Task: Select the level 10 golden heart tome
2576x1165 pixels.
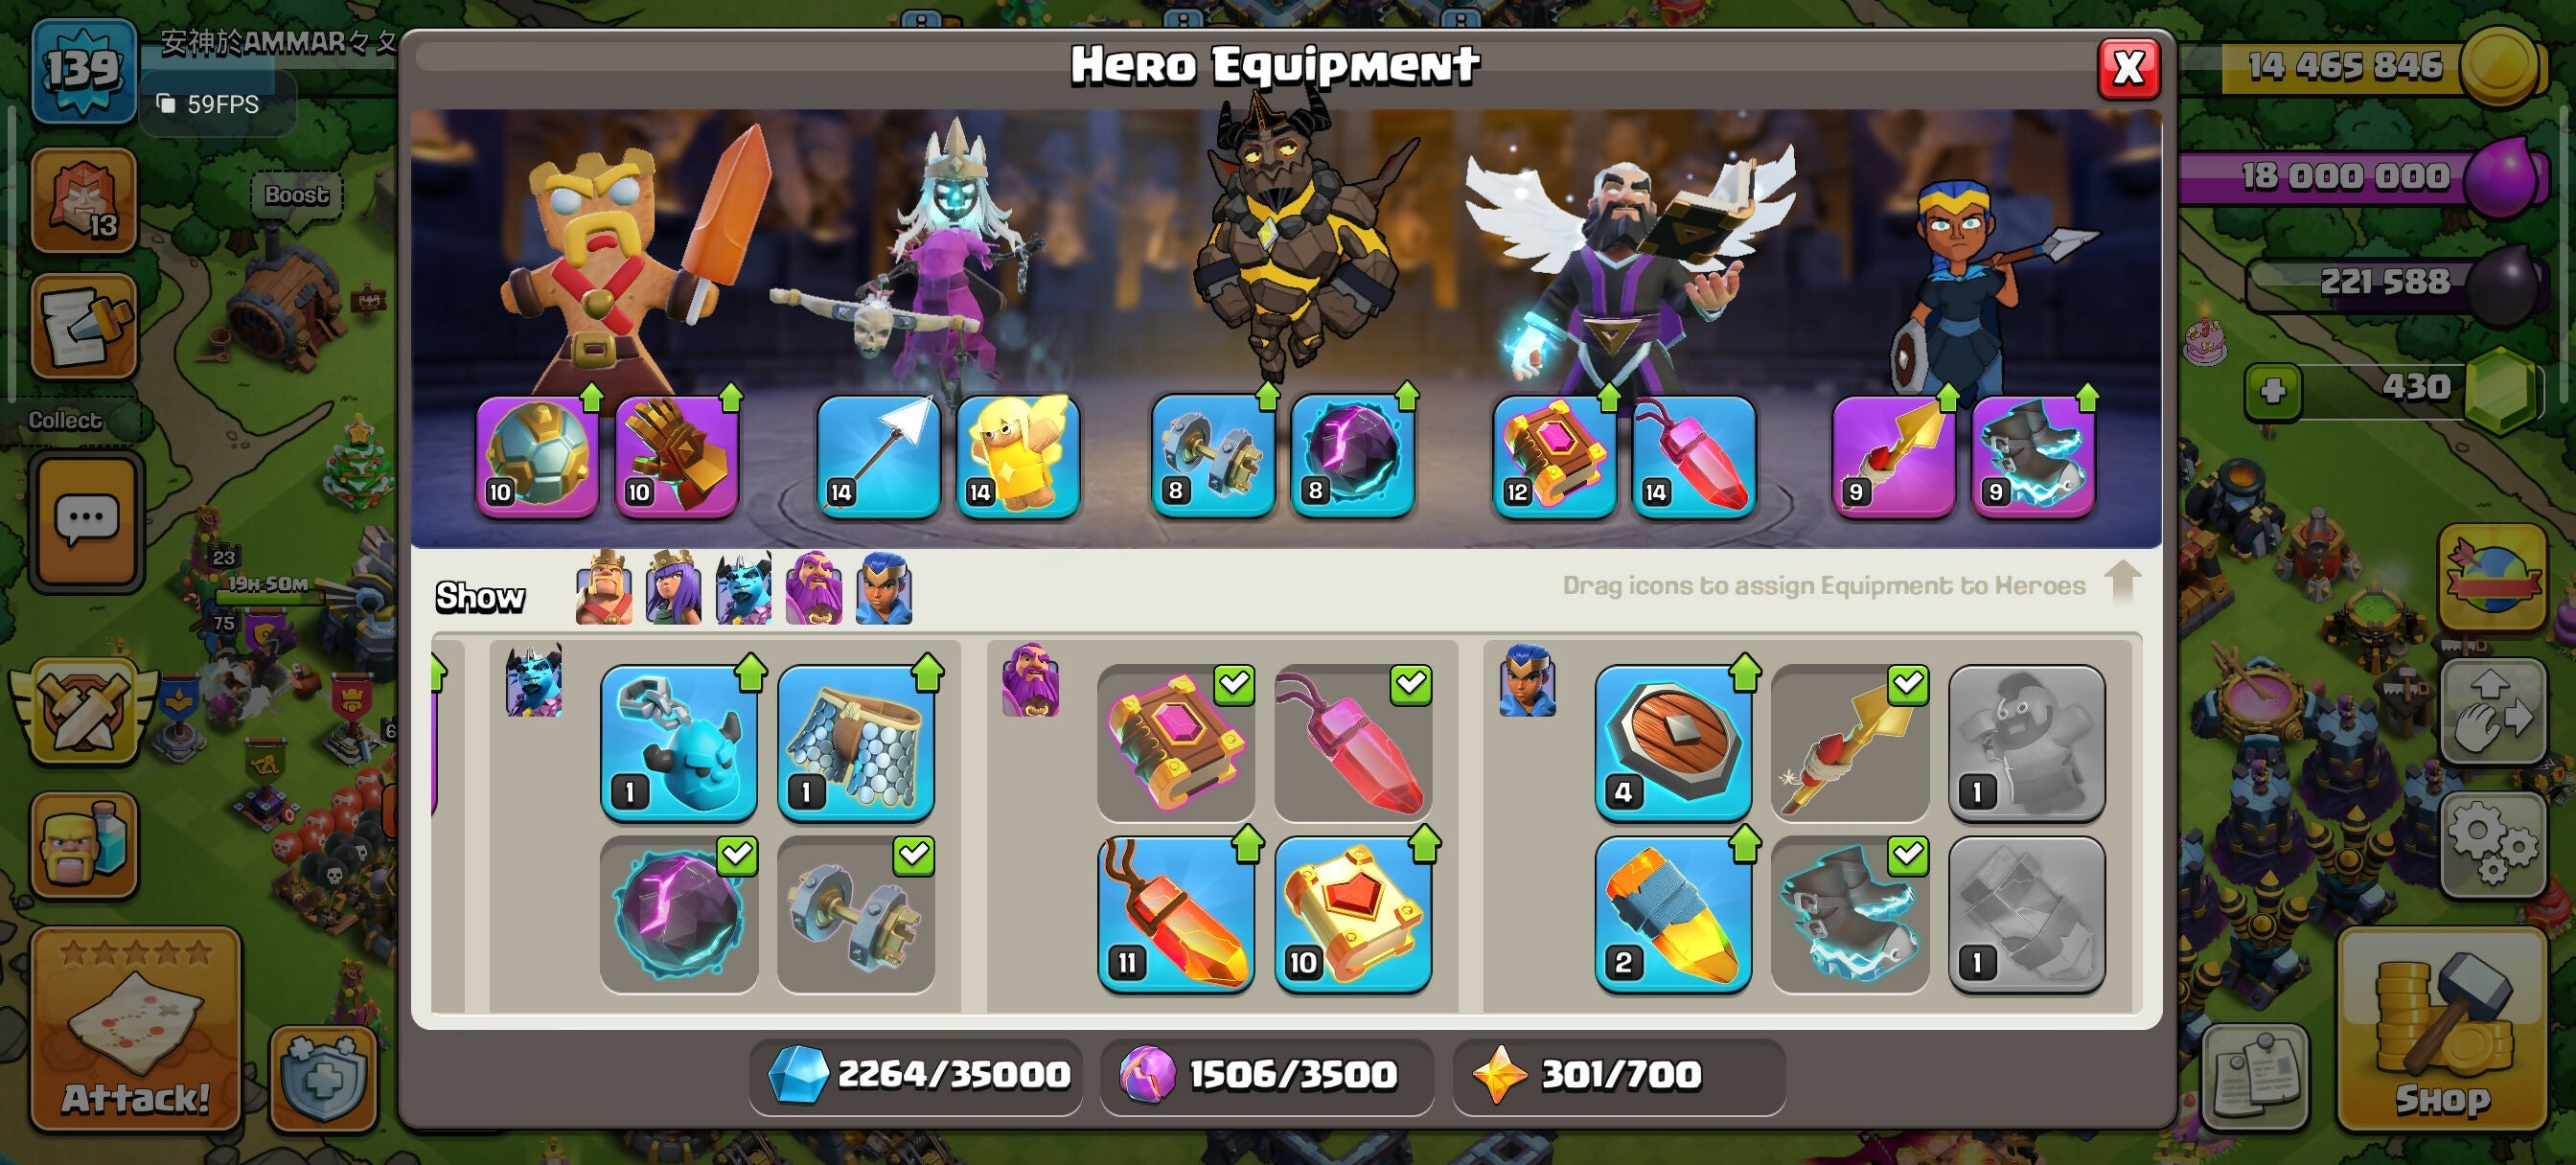Action: coord(1353,914)
